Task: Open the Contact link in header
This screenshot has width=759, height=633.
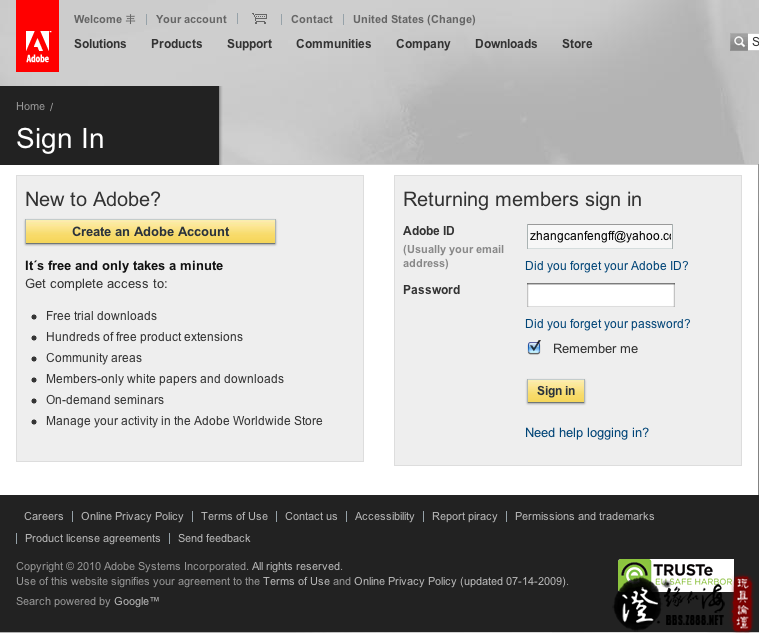Action: (x=312, y=19)
